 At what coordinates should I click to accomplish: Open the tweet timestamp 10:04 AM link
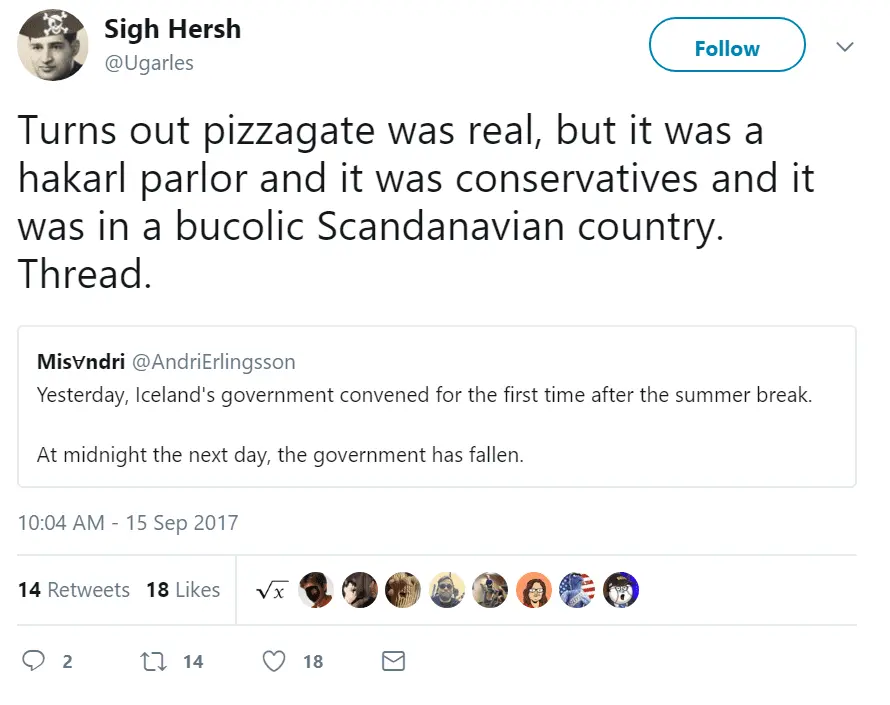[x=128, y=523]
